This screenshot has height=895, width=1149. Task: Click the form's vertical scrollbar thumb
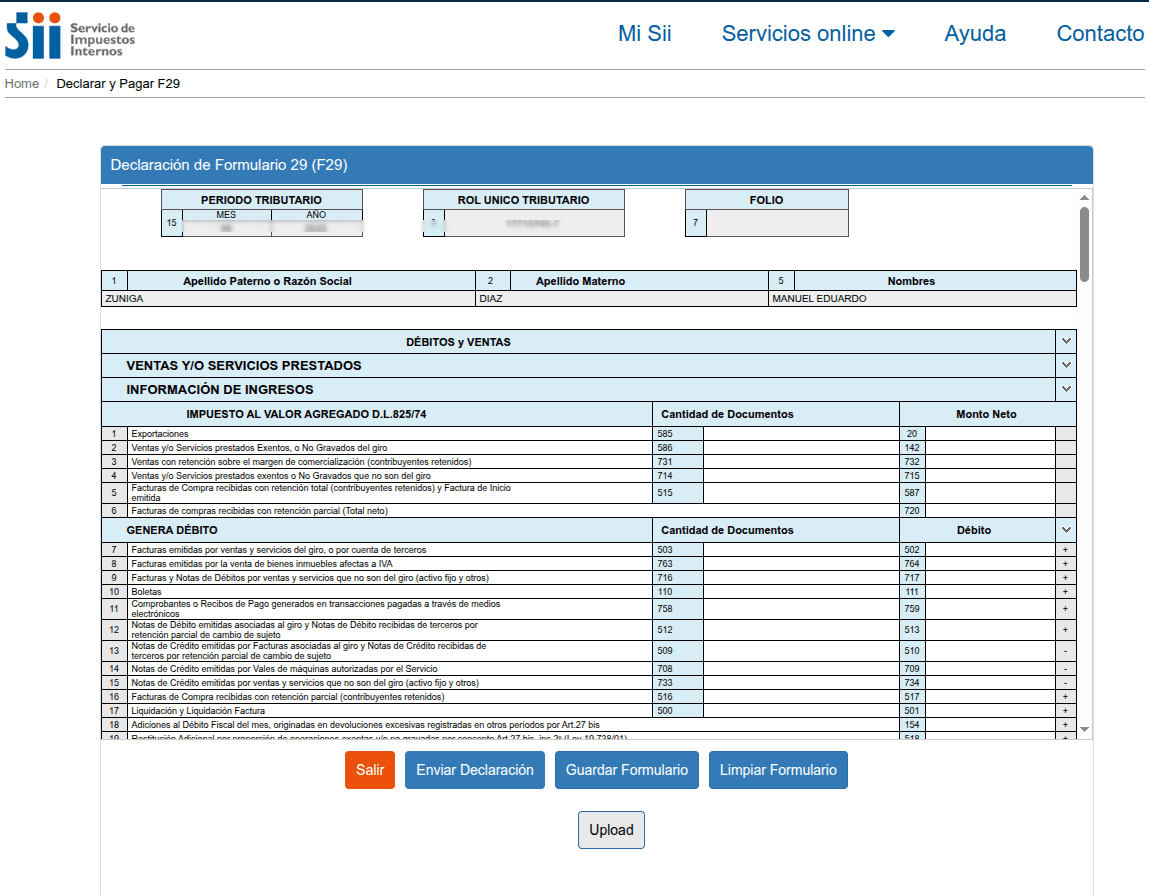click(x=1084, y=243)
